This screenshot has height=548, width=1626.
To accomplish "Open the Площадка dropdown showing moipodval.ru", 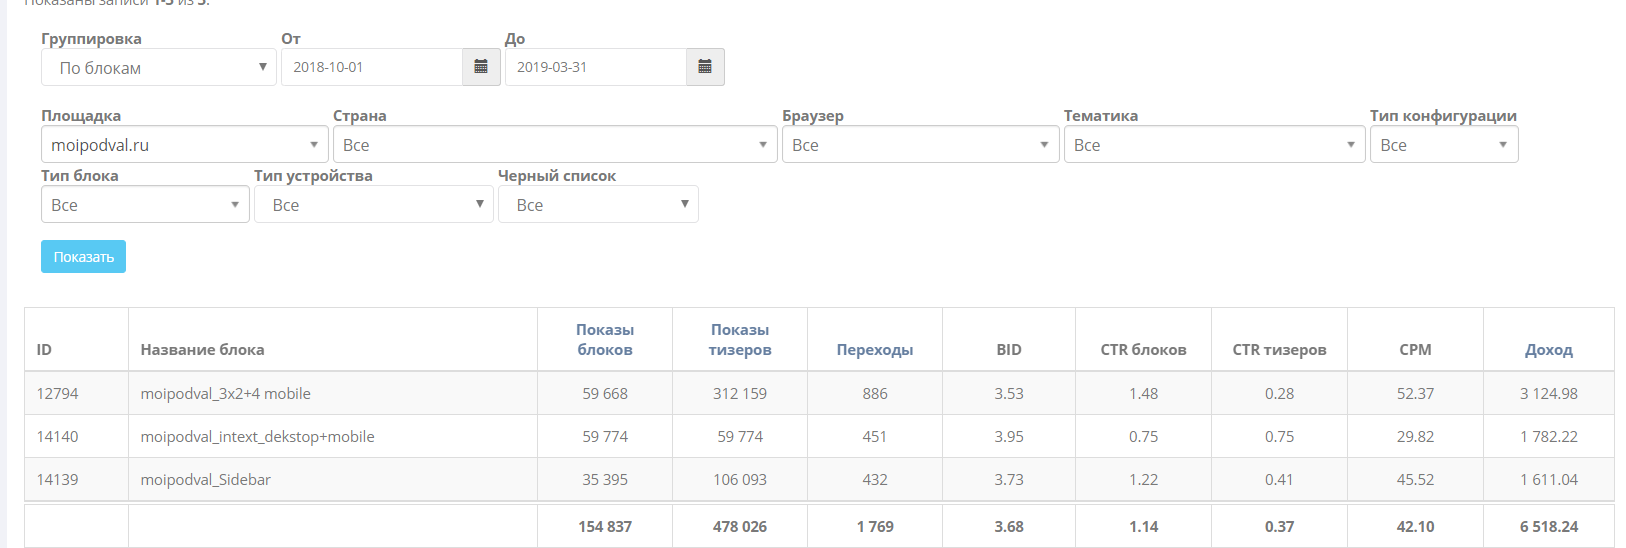I will 184,145.
